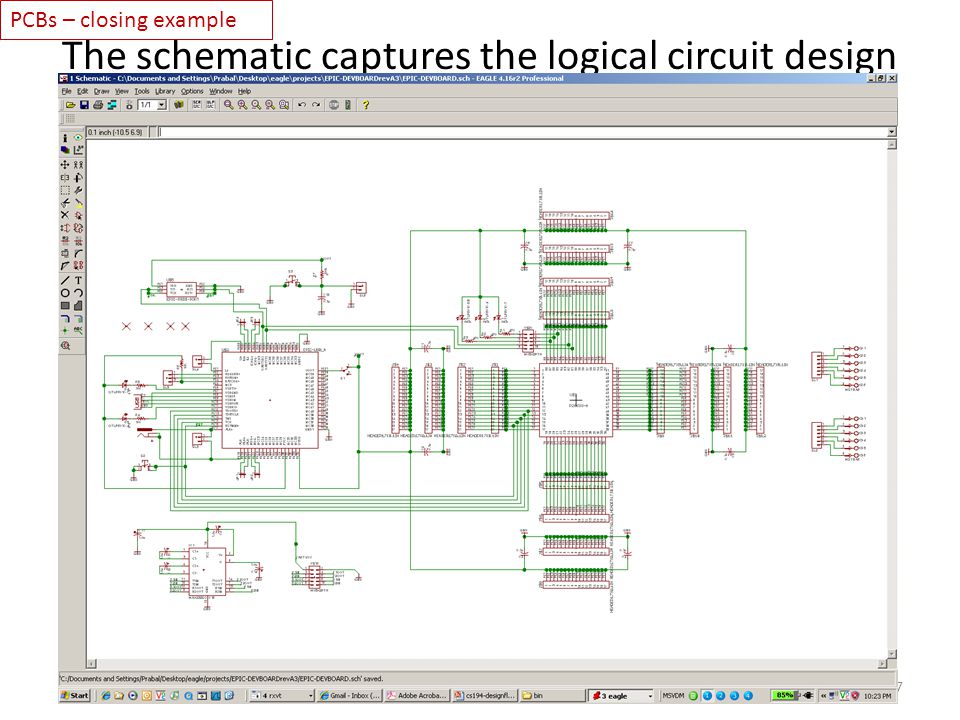
Task: Select the Text T tool
Action: click(x=78, y=280)
